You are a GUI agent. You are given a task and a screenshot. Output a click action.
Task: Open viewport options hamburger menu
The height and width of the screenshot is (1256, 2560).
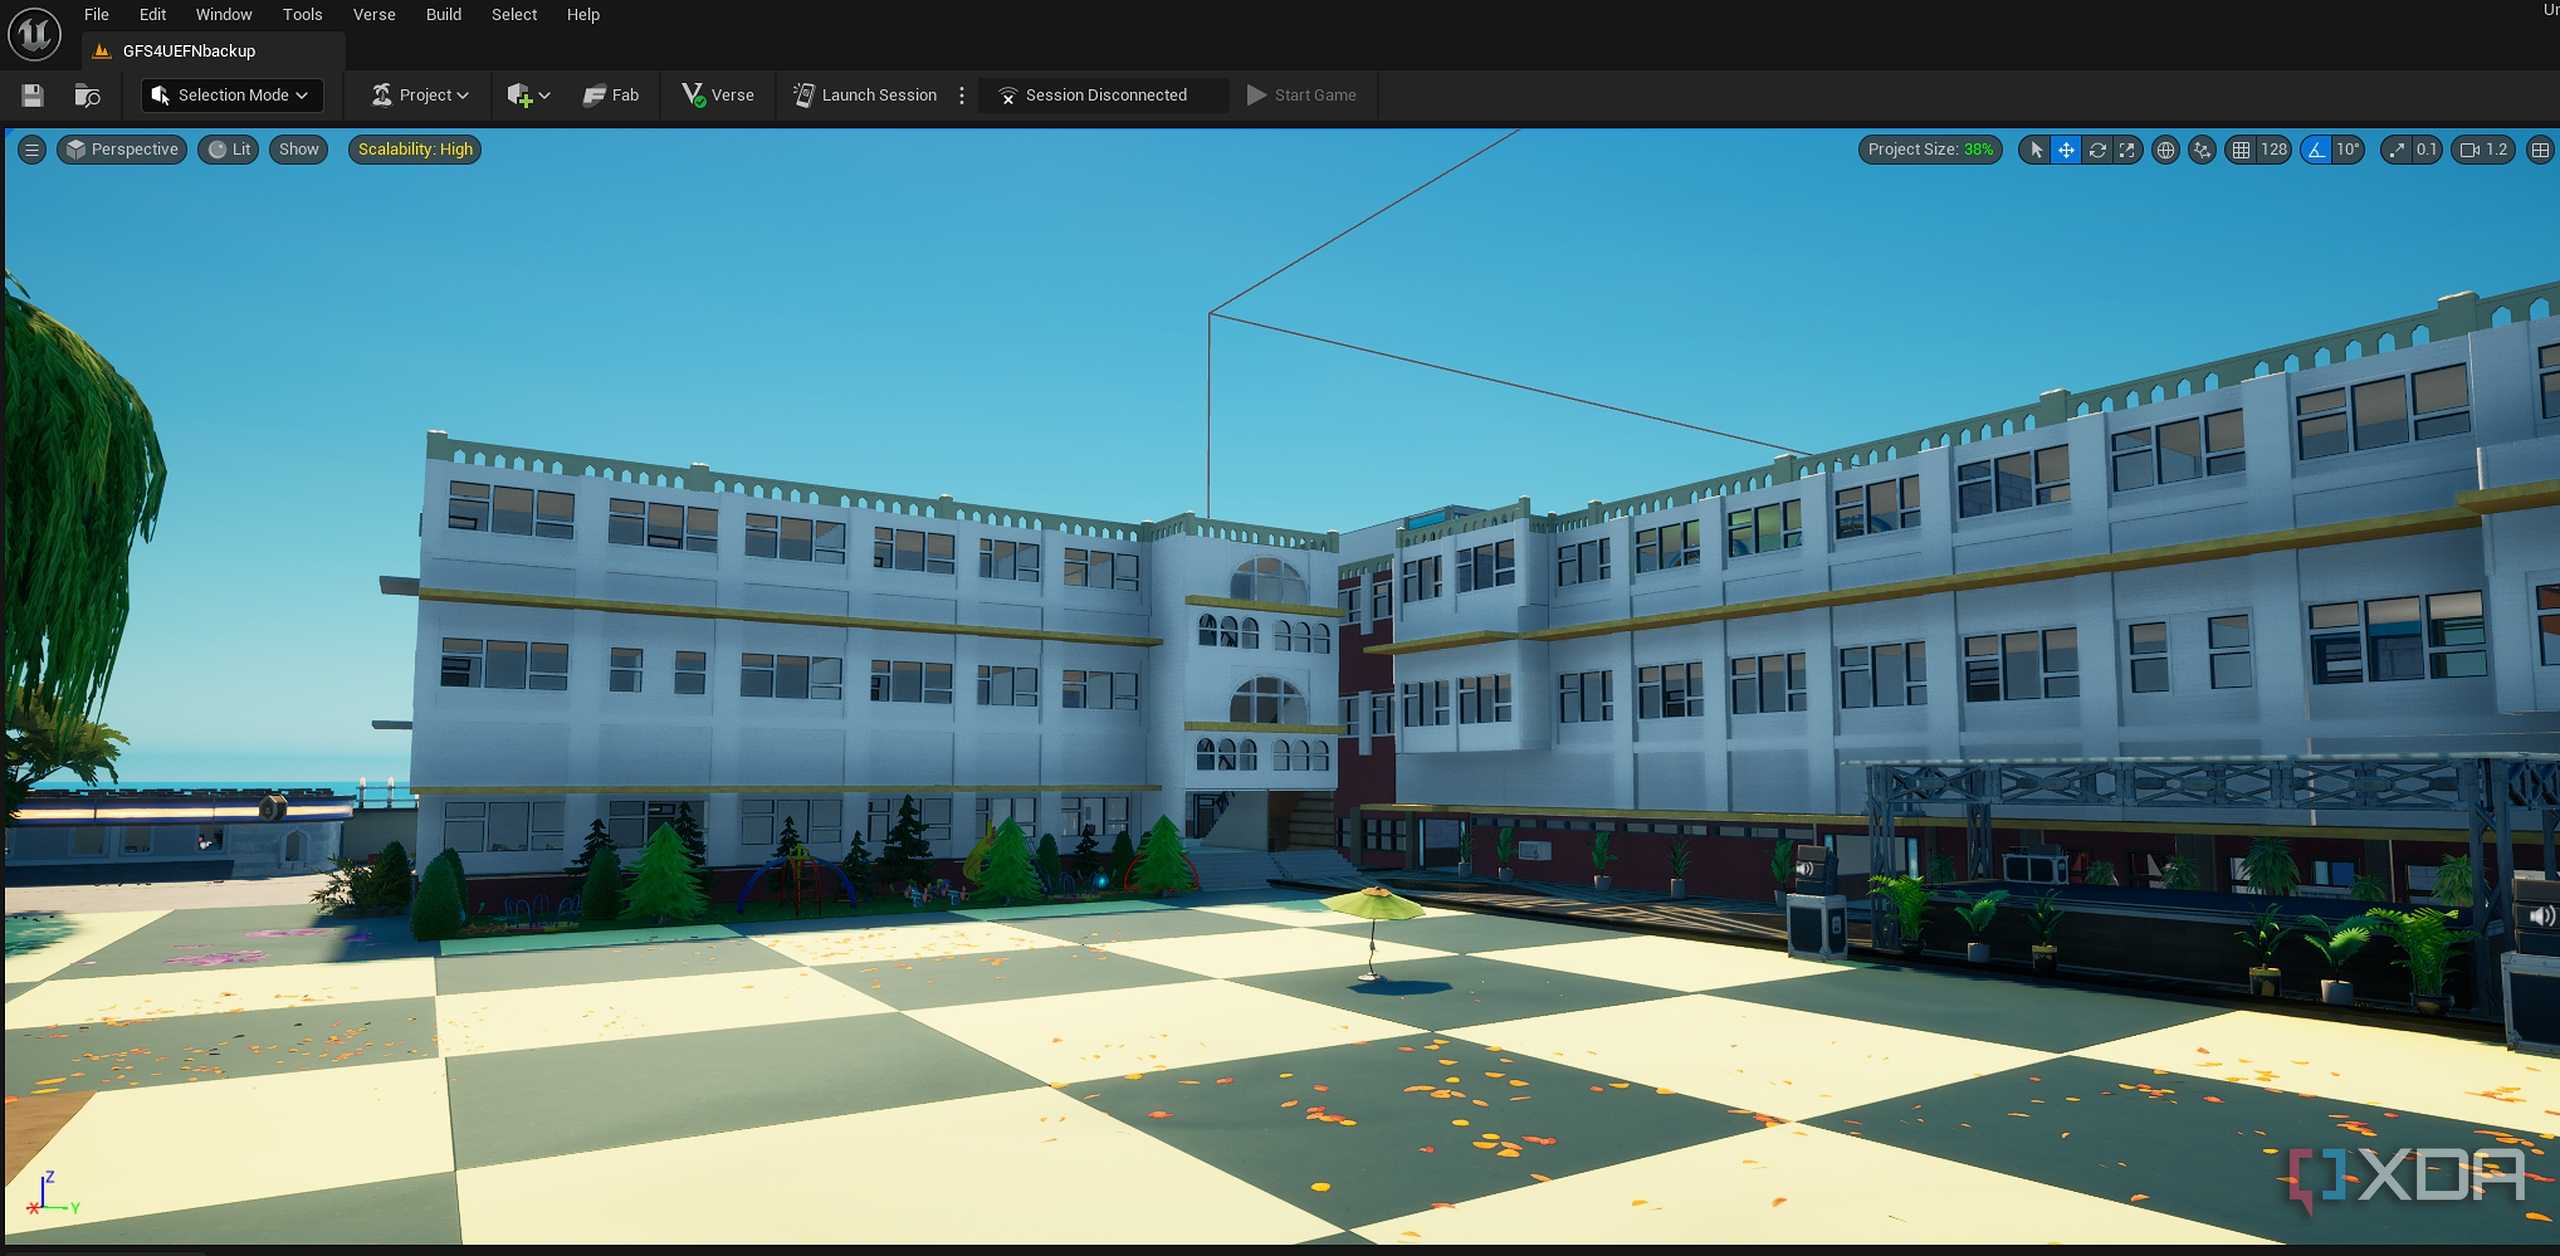point(32,150)
